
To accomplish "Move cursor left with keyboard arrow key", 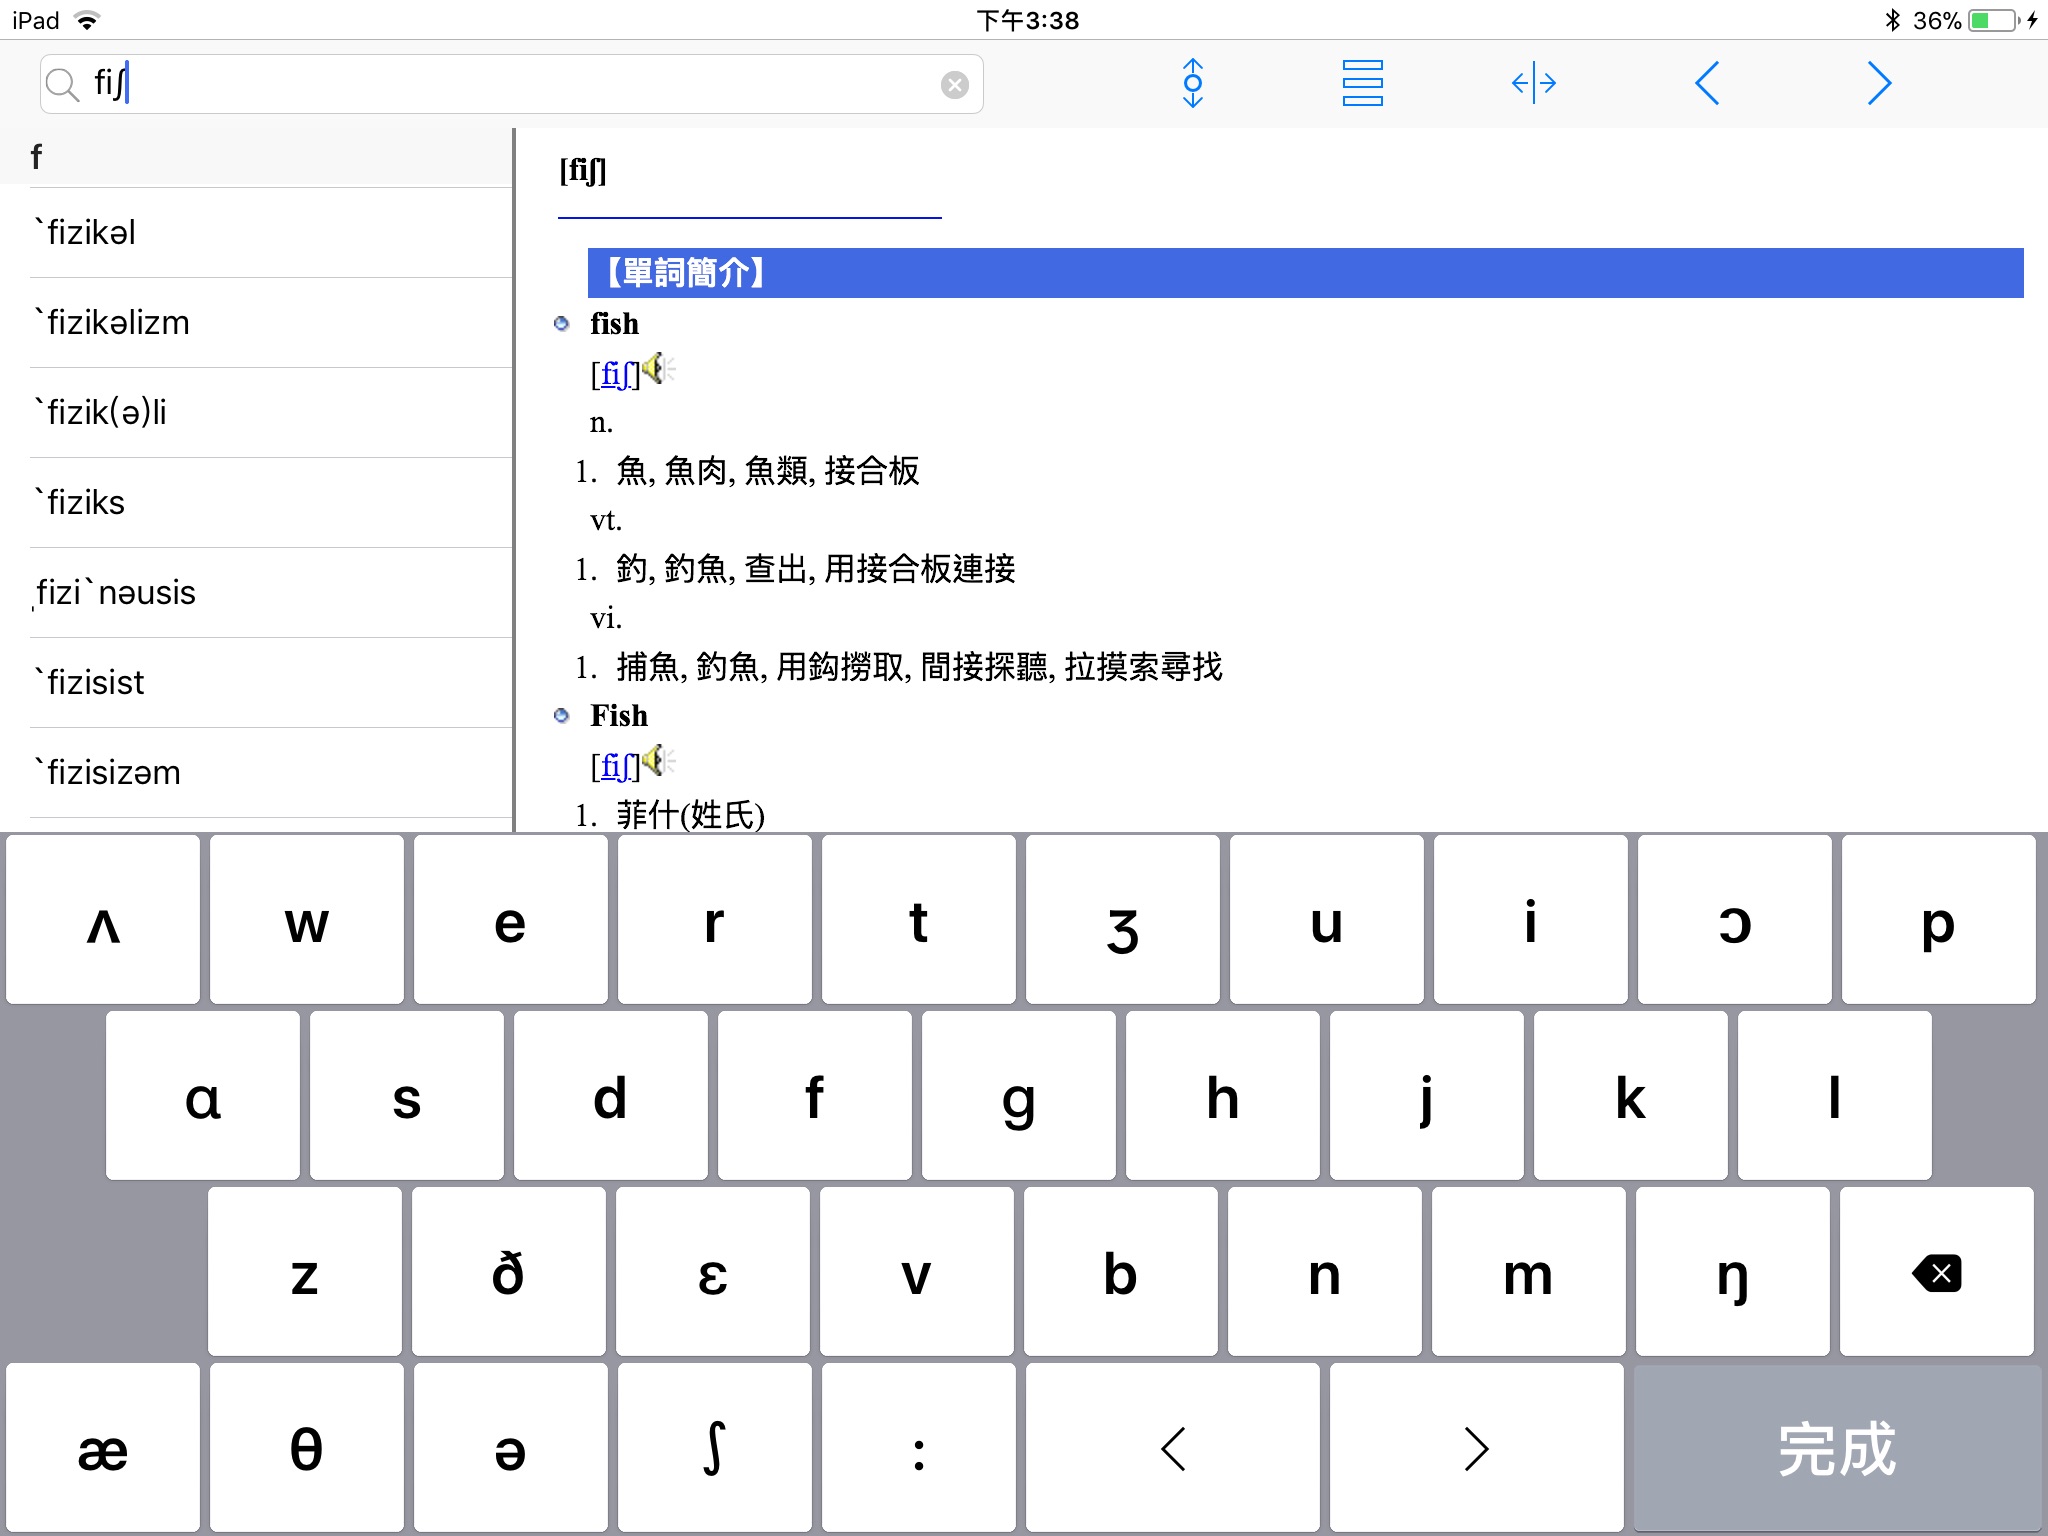I will click(x=1173, y=1448).
